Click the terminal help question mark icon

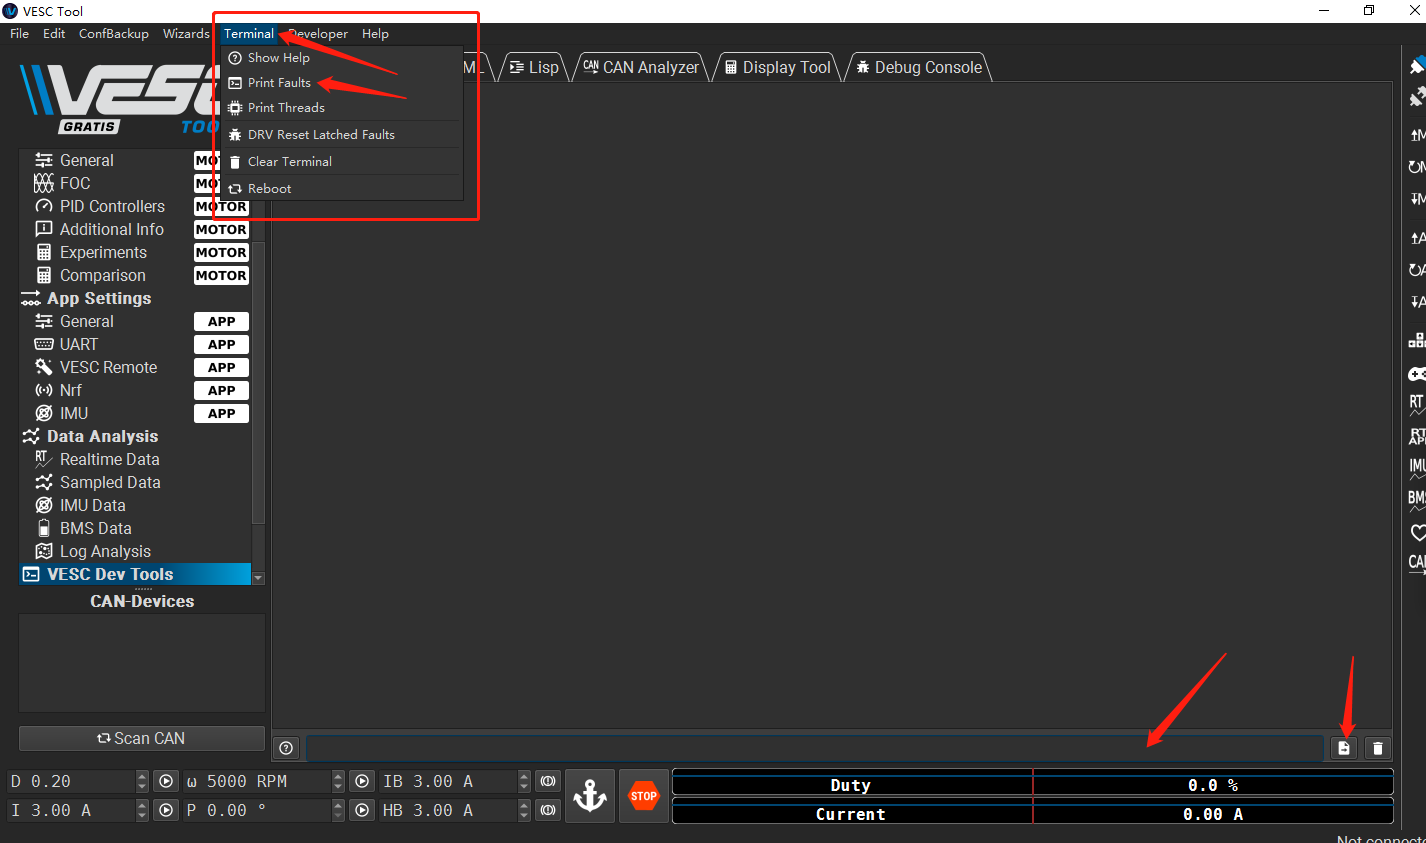coord(286,748)
